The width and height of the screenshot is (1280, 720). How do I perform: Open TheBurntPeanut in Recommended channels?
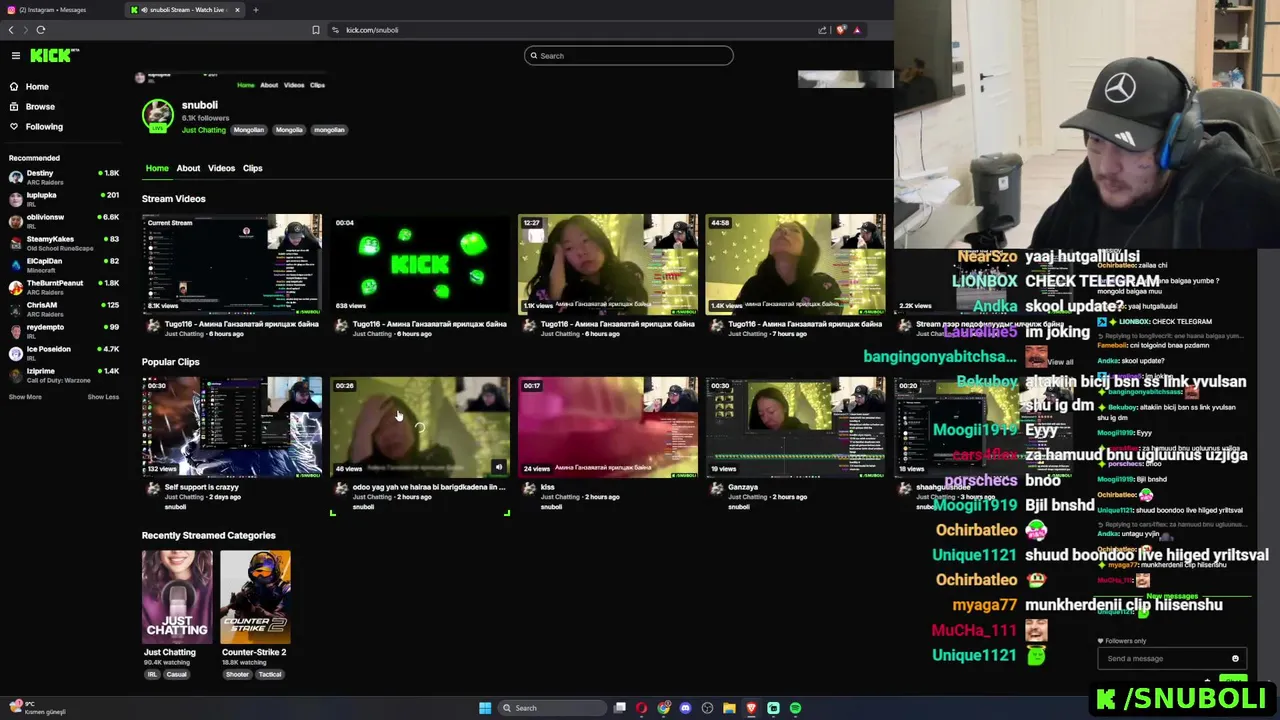(64, 287)
